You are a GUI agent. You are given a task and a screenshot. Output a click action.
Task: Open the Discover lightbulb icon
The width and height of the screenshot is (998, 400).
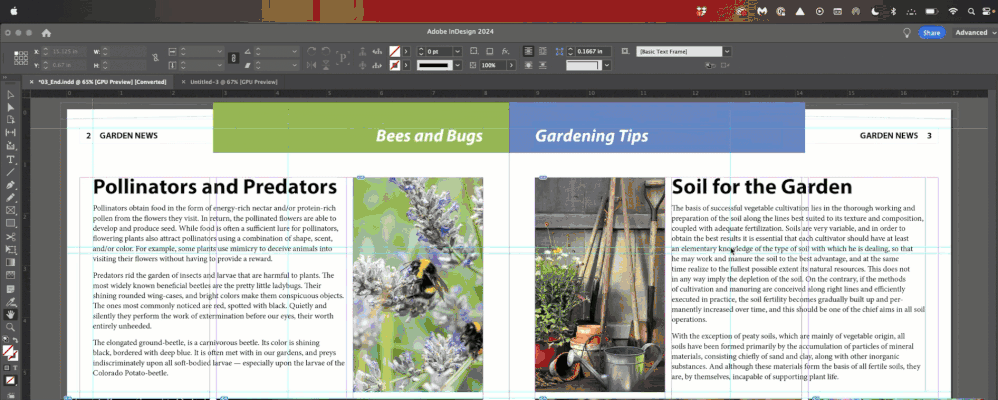[x=906, y=32]
